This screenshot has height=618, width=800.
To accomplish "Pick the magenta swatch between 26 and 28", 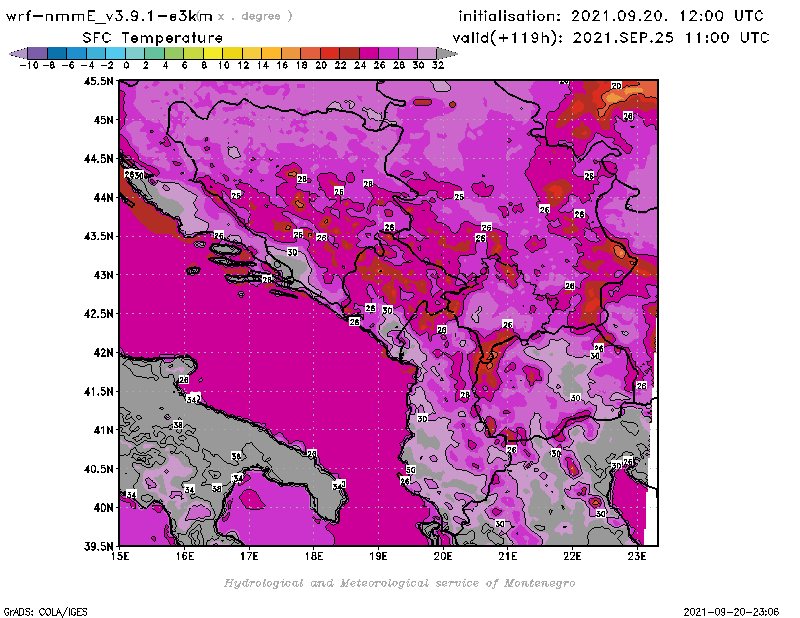I will [x=389, y=53].
